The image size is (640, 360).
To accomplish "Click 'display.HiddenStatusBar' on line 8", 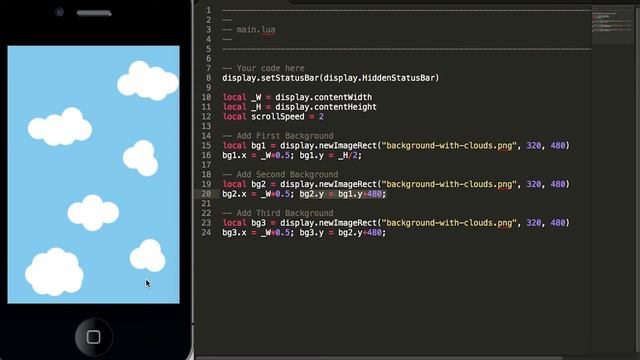I will [x=379, y=78].
